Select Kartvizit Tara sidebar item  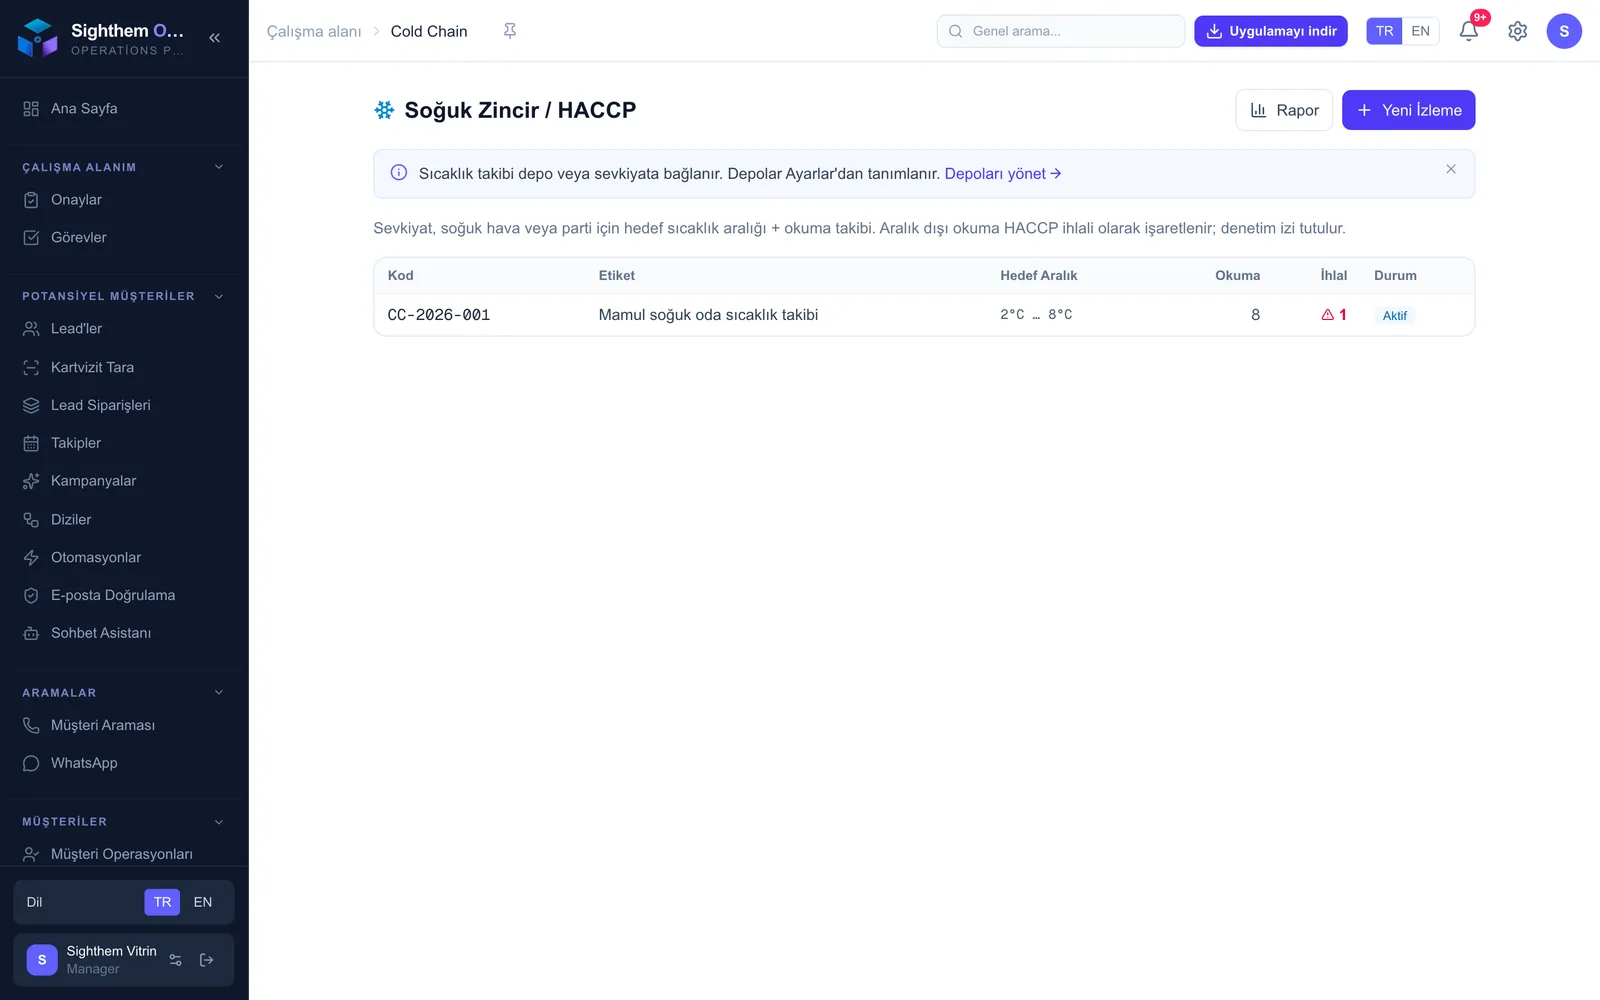124,367
